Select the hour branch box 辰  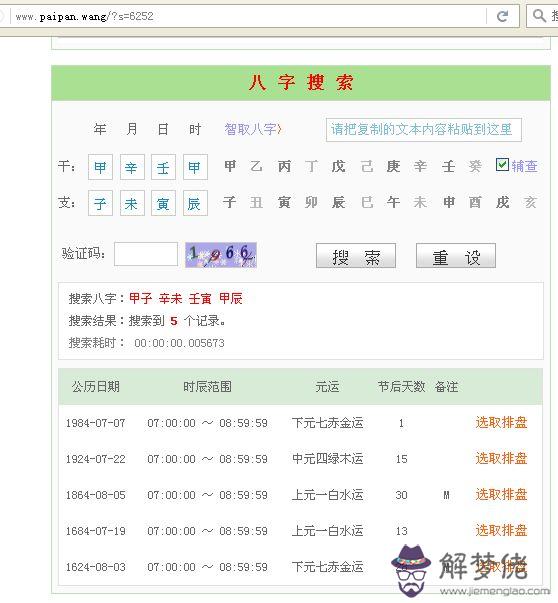tap(195, 203)
